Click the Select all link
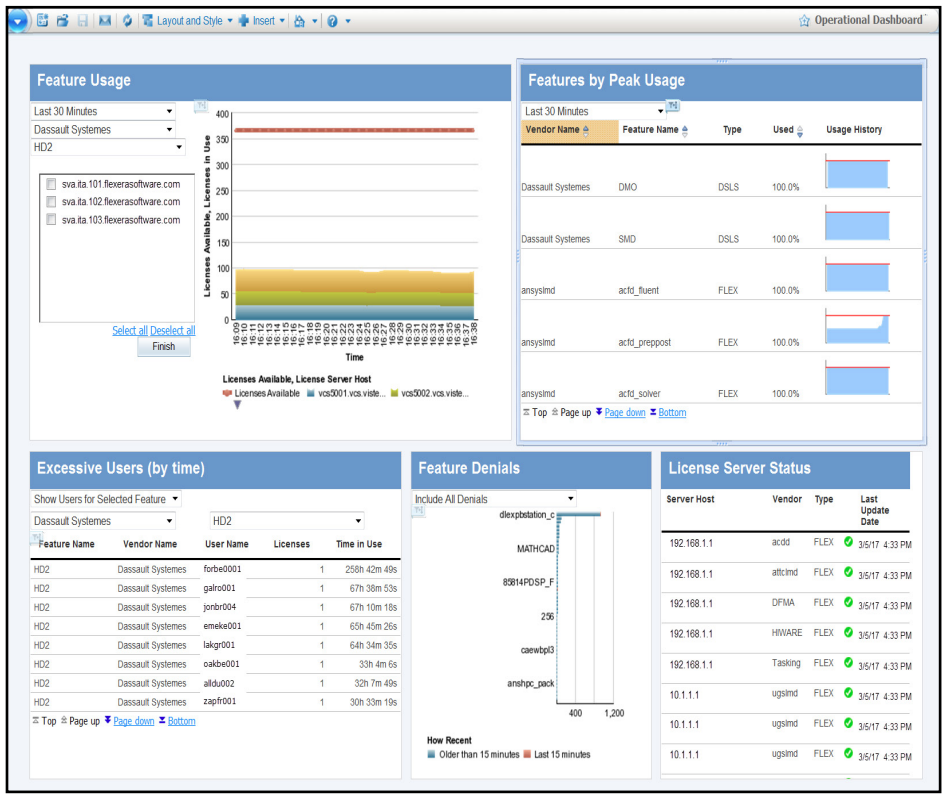The height and width of the screenshot is (803, 947). (130, 331)
